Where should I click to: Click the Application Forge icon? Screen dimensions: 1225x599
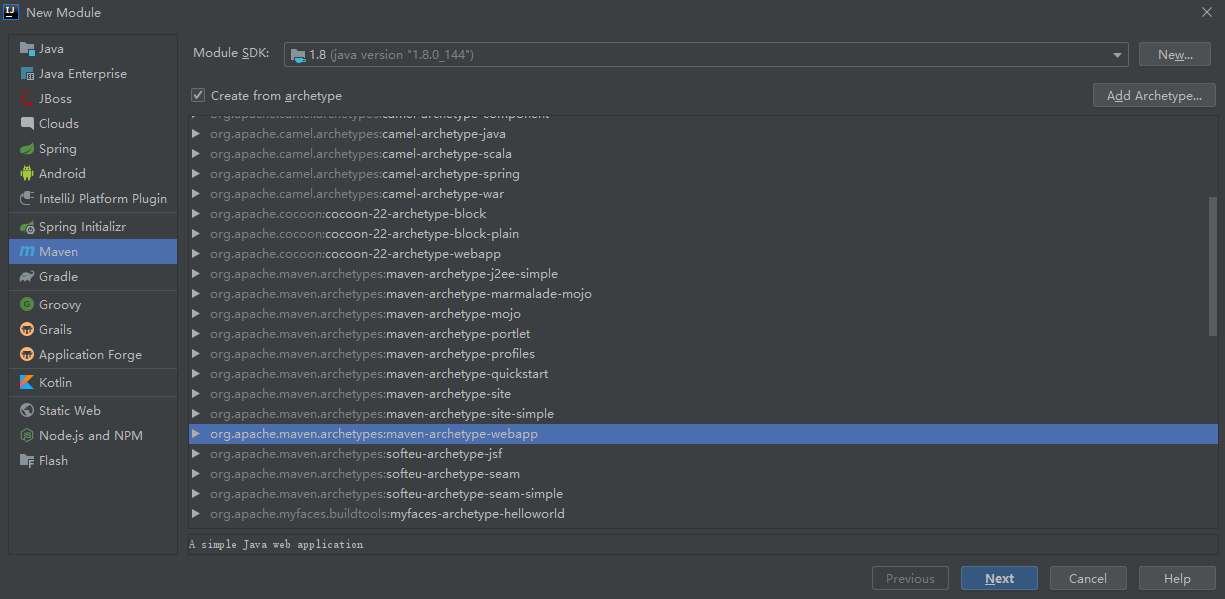coord(27,355)
